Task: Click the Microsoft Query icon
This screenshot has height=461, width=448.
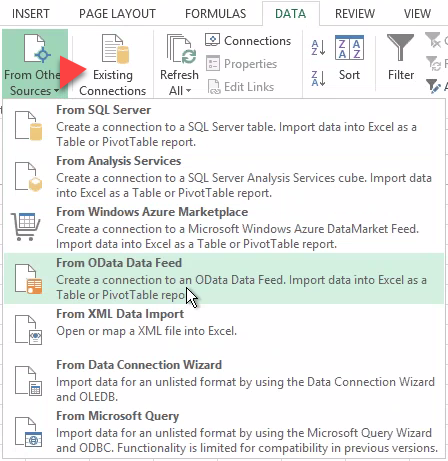Action: pyautogui.click(x=28, y=432)
